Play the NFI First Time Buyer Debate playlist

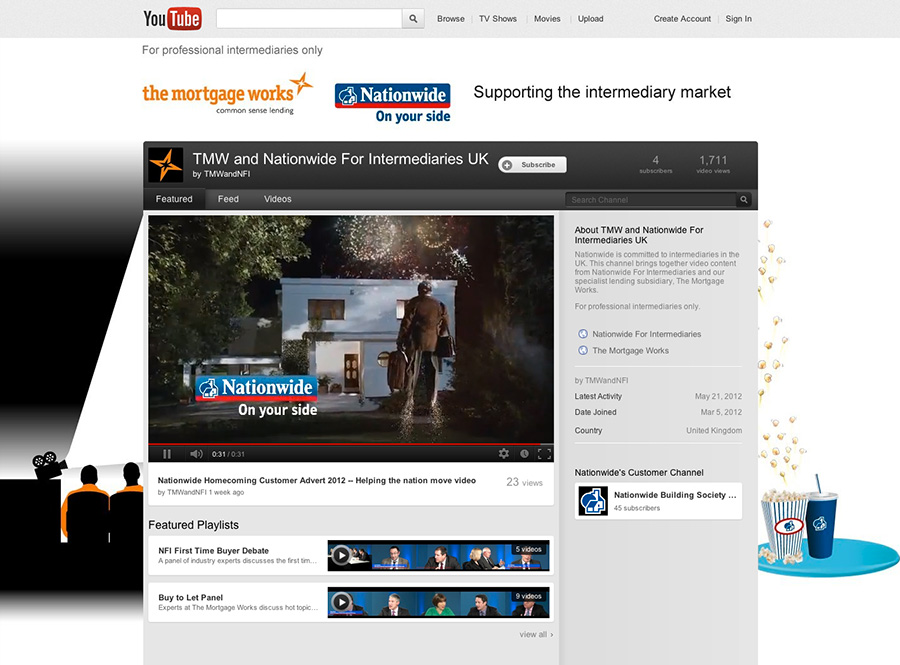(341, 555)
